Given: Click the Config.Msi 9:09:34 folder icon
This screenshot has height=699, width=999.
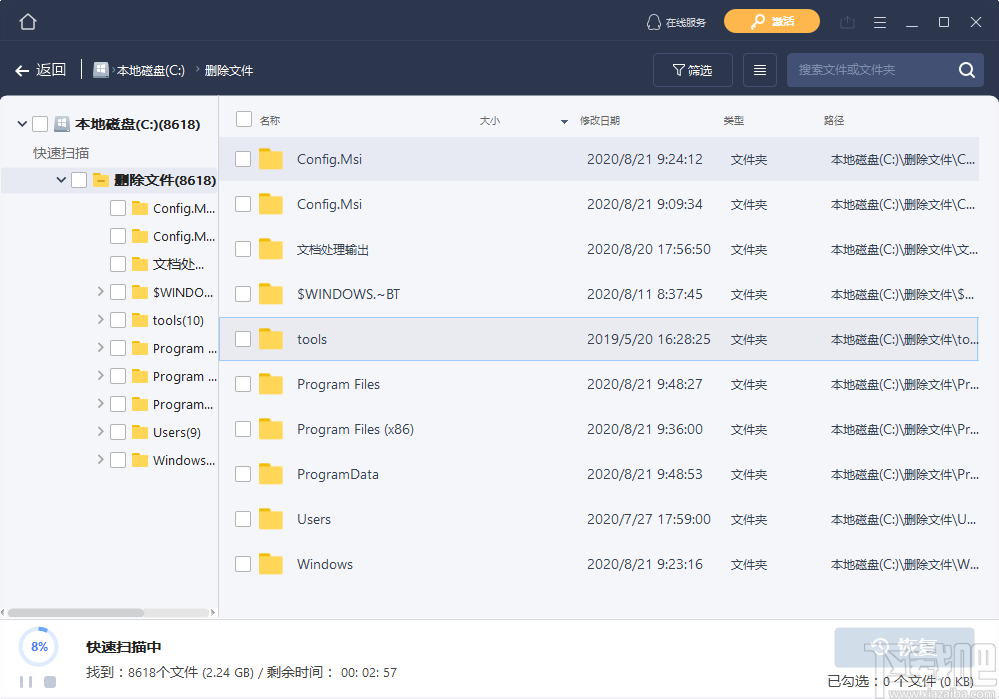Looking at the screenshot, I should click(271, 204).
